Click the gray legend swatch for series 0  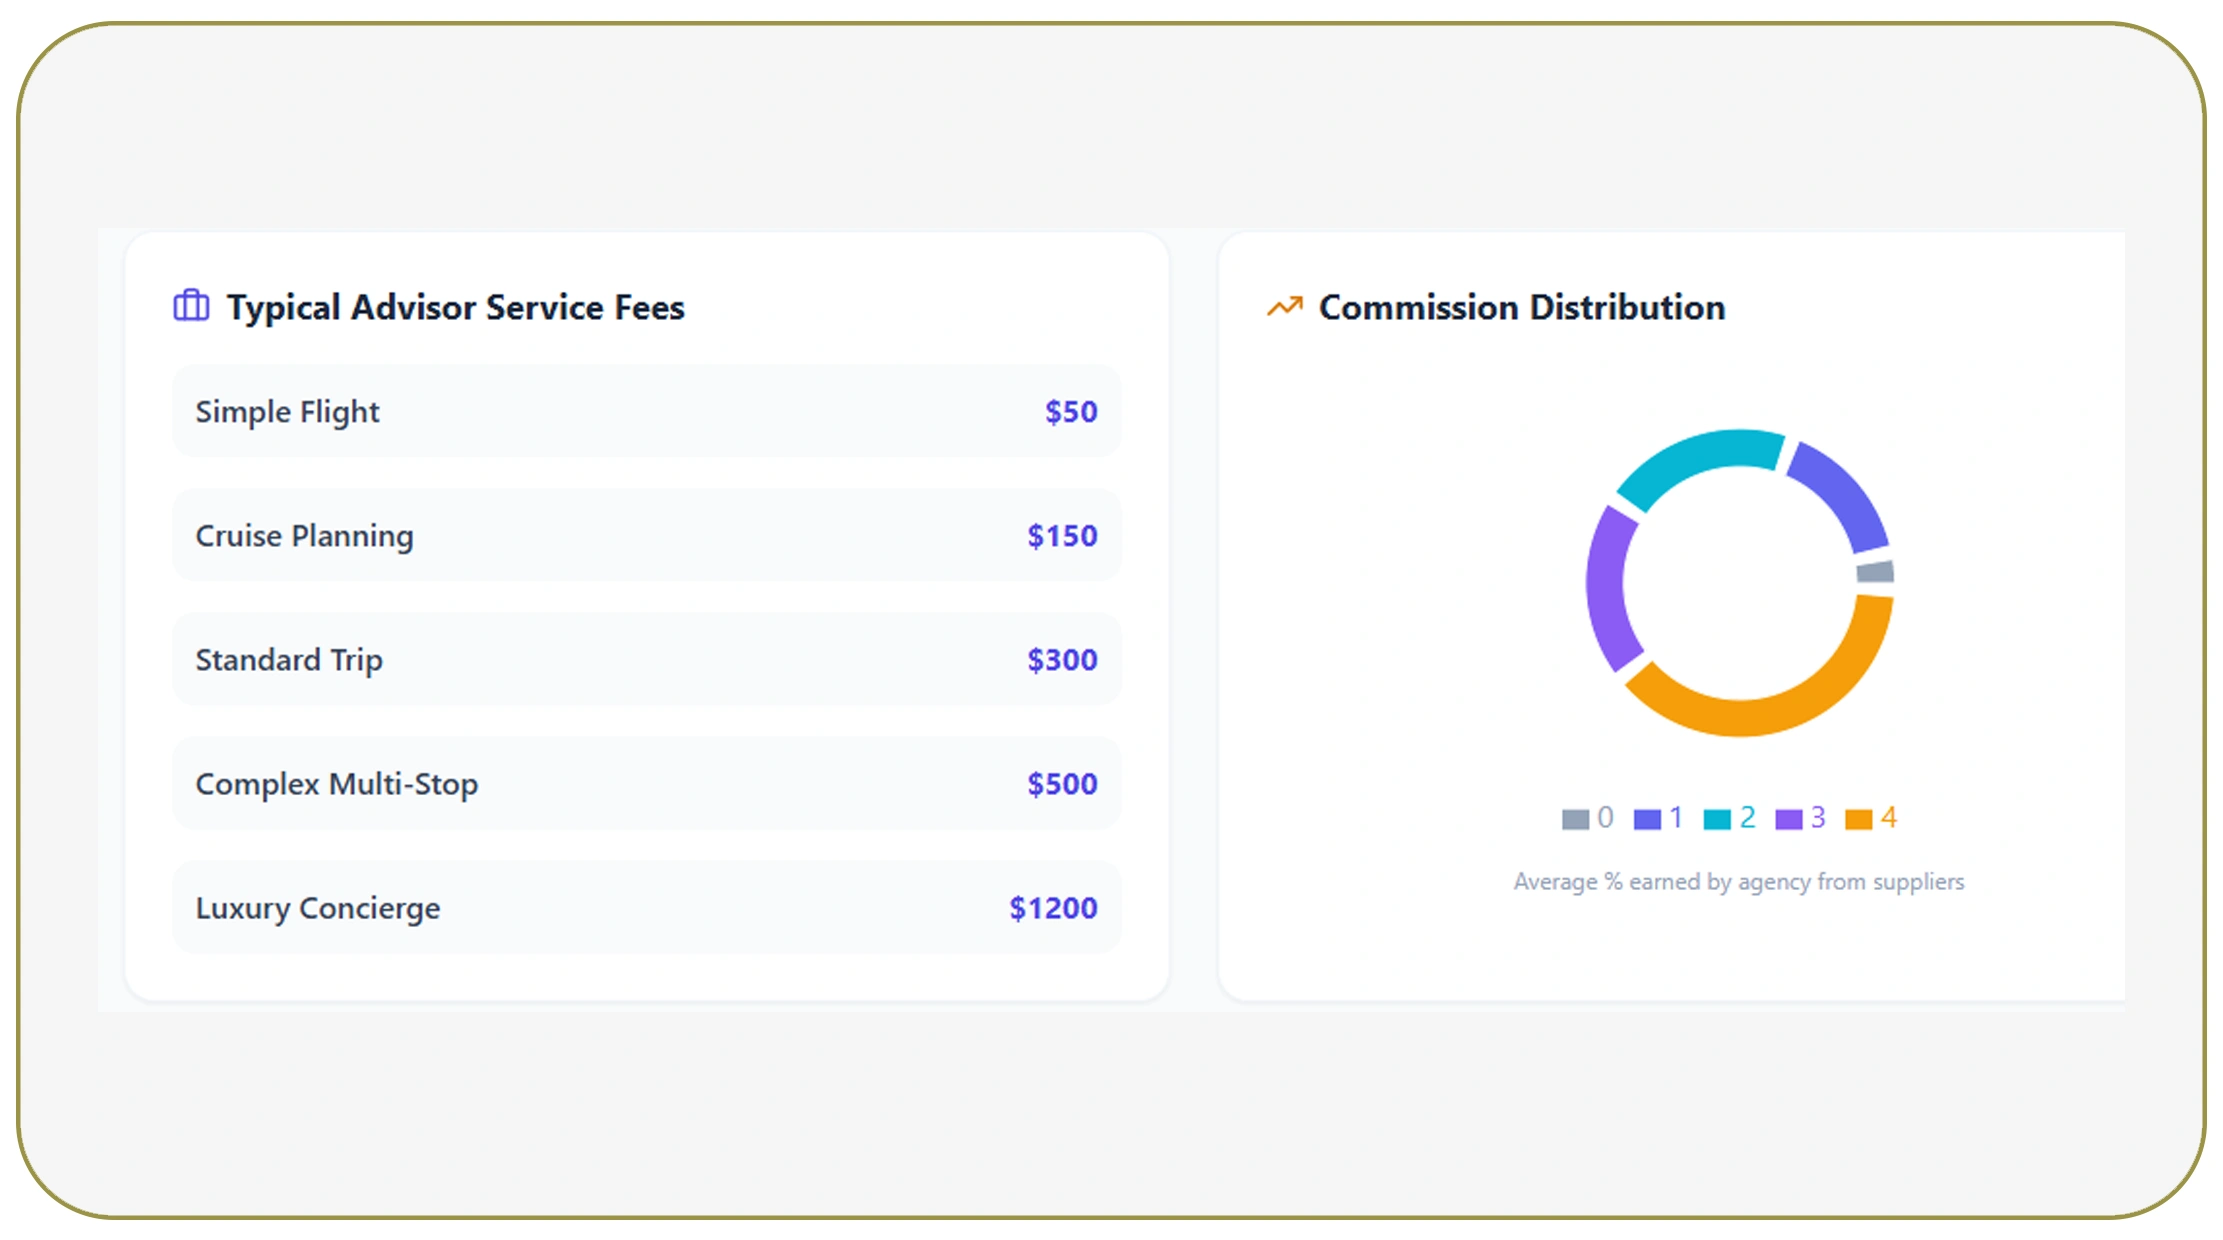coord(1576,817)
